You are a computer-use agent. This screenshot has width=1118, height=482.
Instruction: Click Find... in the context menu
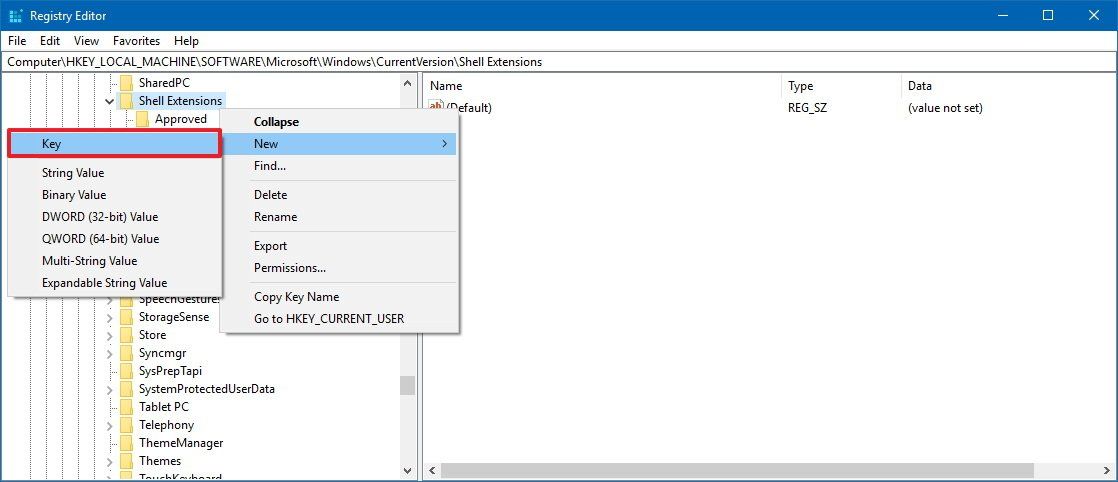pos(339,166)
